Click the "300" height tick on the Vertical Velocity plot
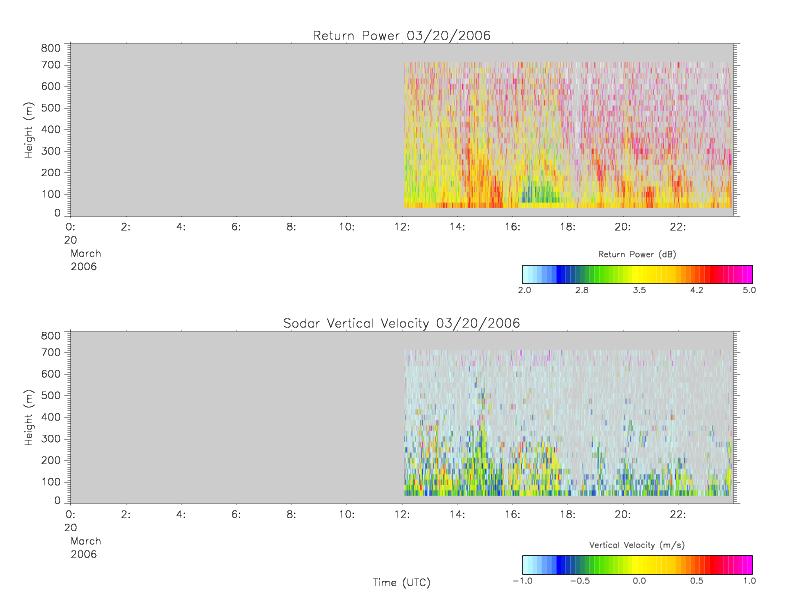Viewport: 791px width, 611px height. pyautogui.click(x=50, y=438)
